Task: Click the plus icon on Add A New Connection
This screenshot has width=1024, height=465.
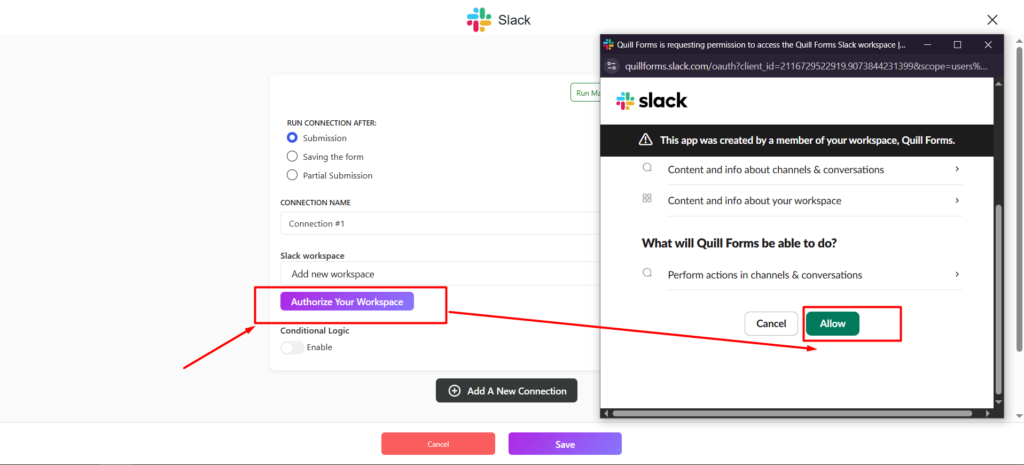Action: coord(455,391)
